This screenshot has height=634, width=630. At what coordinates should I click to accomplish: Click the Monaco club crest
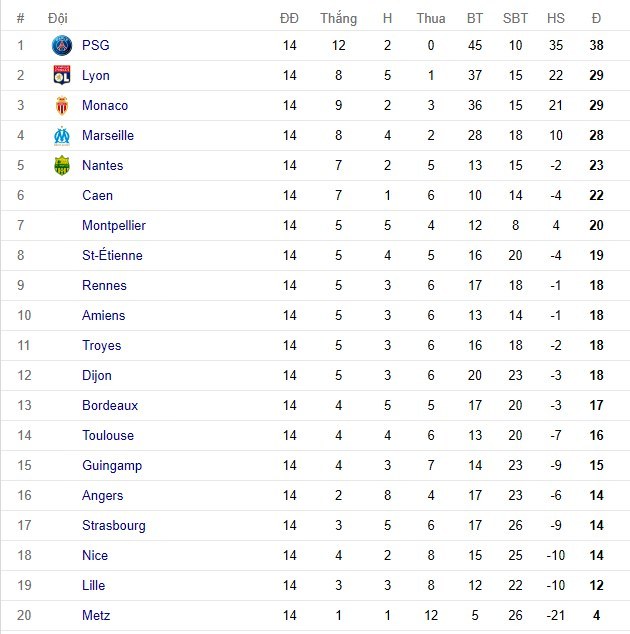(62, 105)
